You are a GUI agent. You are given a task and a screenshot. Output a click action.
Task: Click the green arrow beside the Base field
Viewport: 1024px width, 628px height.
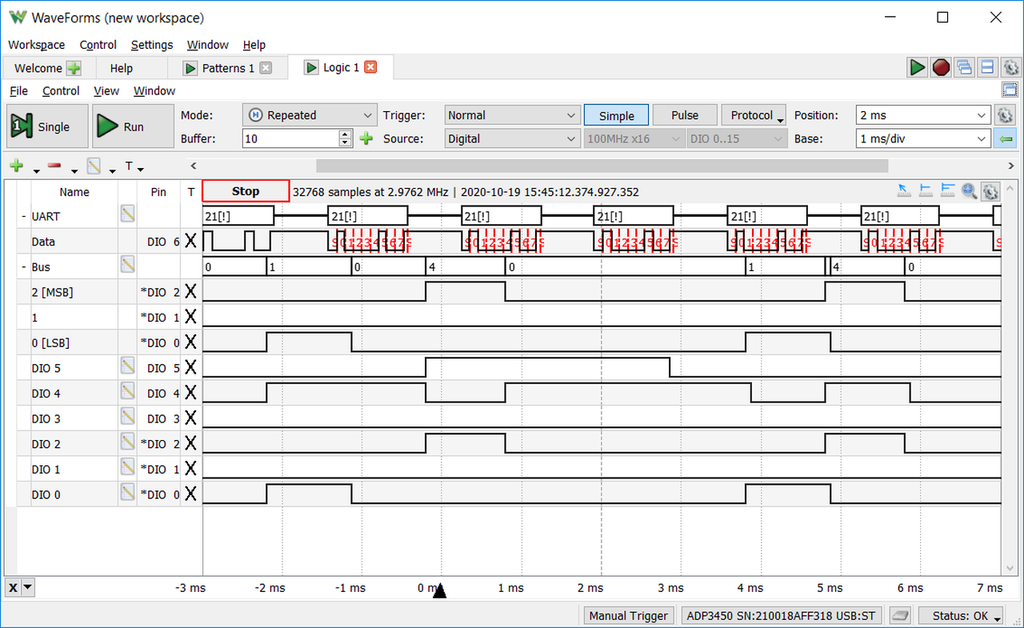point(1005,139)
